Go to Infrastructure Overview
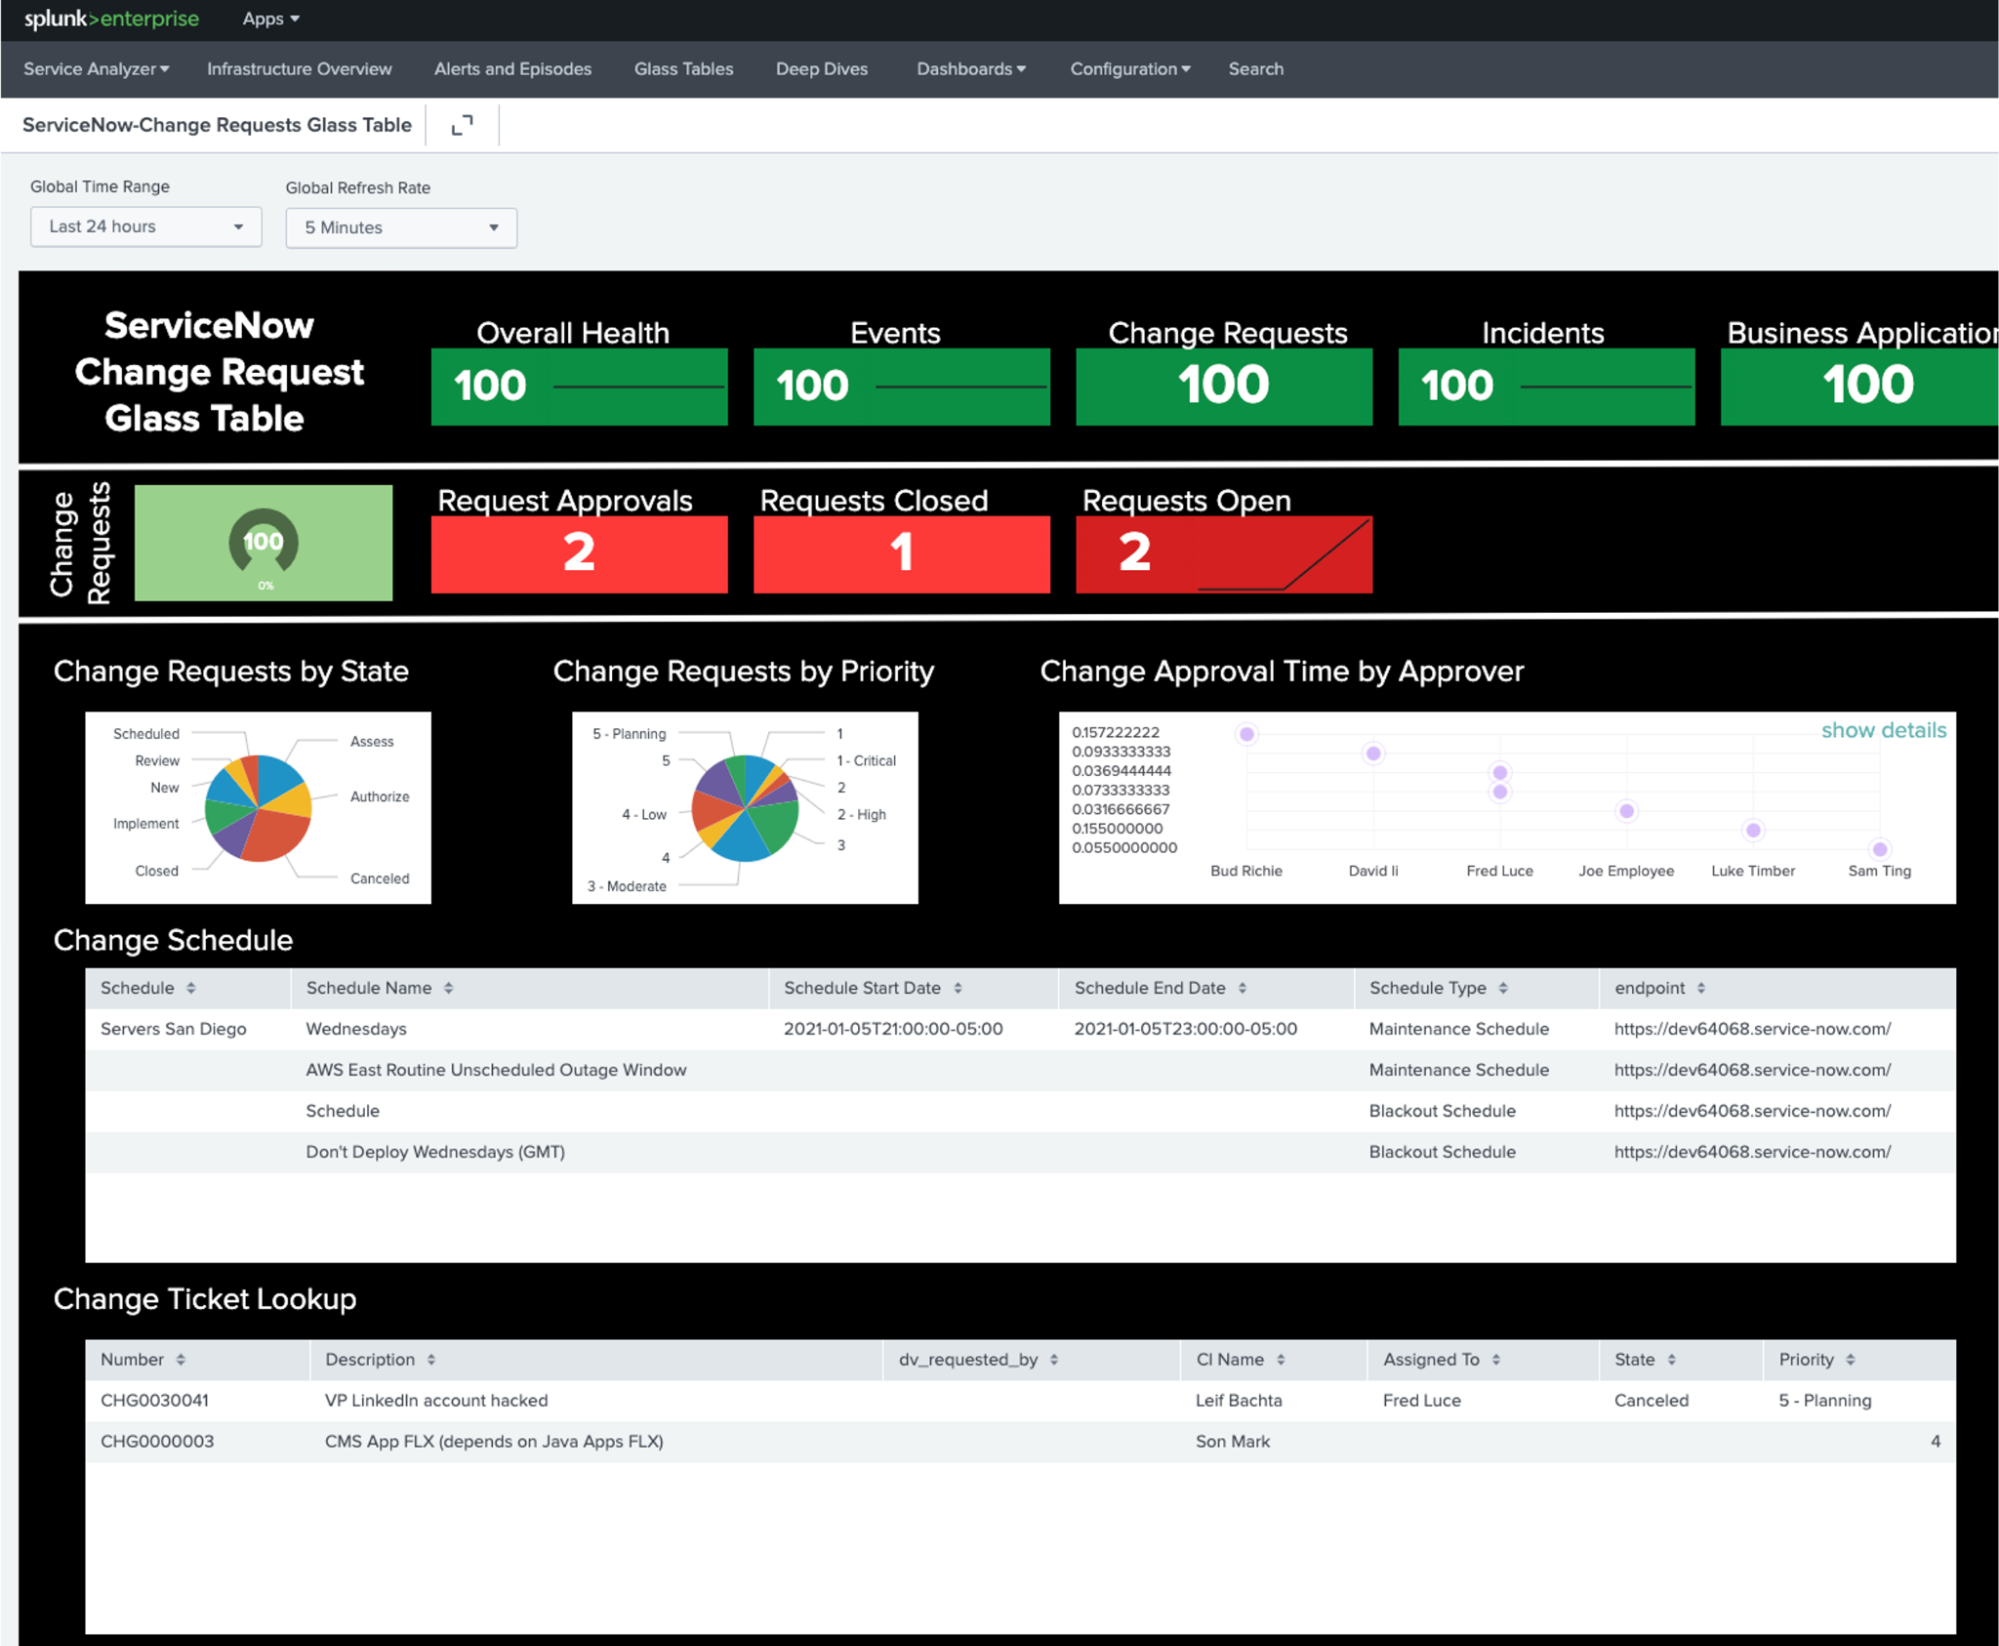 coord(299,69)
